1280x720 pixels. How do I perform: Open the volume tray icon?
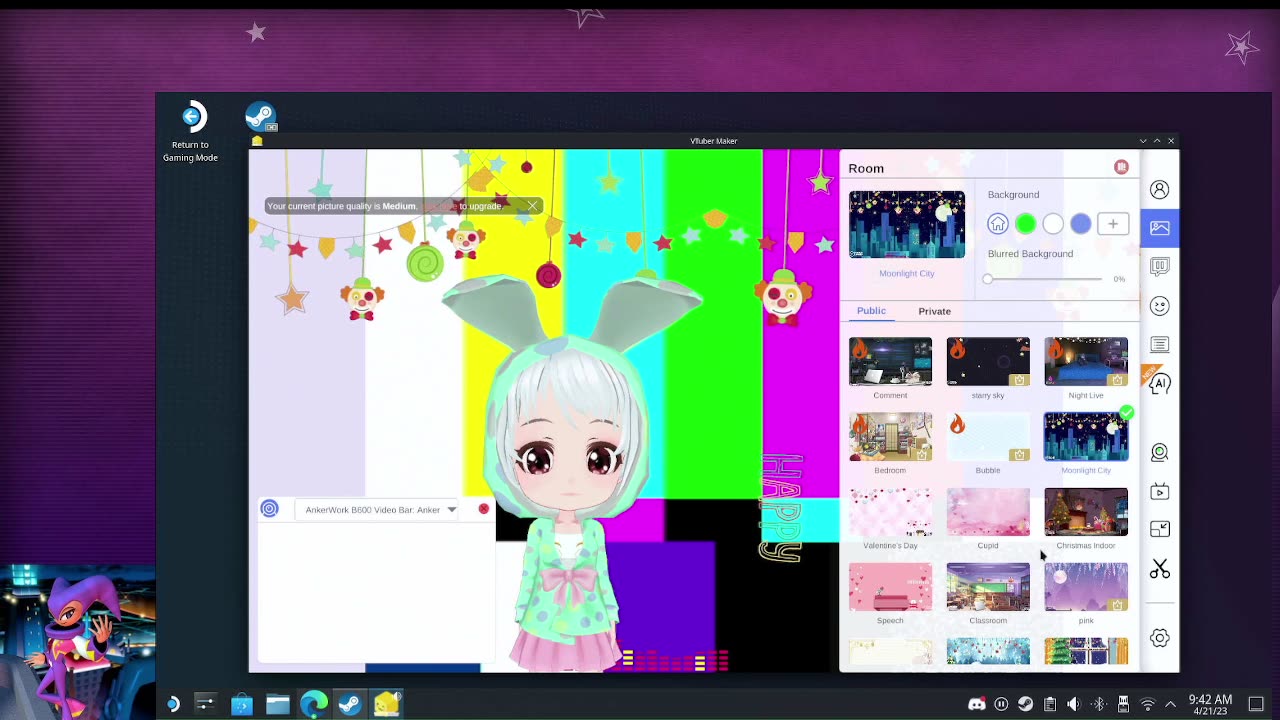pyautogui.click(x=1074, y=704)
